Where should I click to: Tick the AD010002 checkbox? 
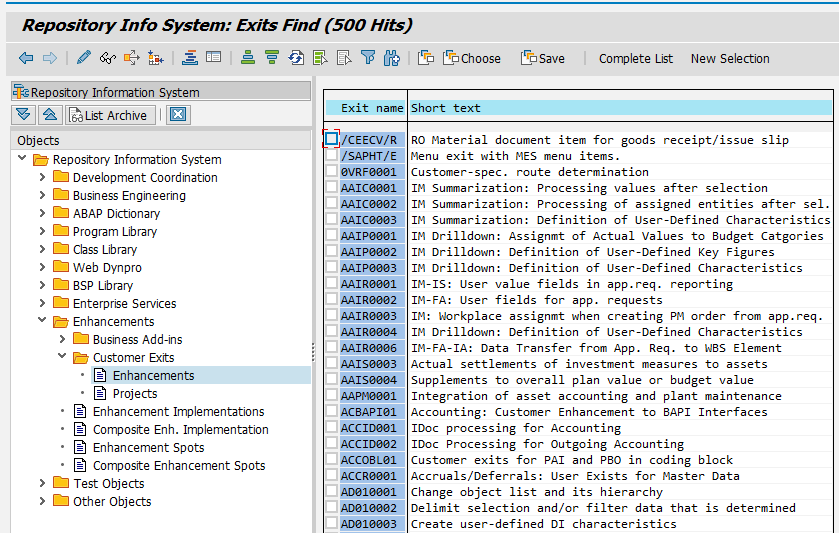pyautogui.click(x=331, y=507)
